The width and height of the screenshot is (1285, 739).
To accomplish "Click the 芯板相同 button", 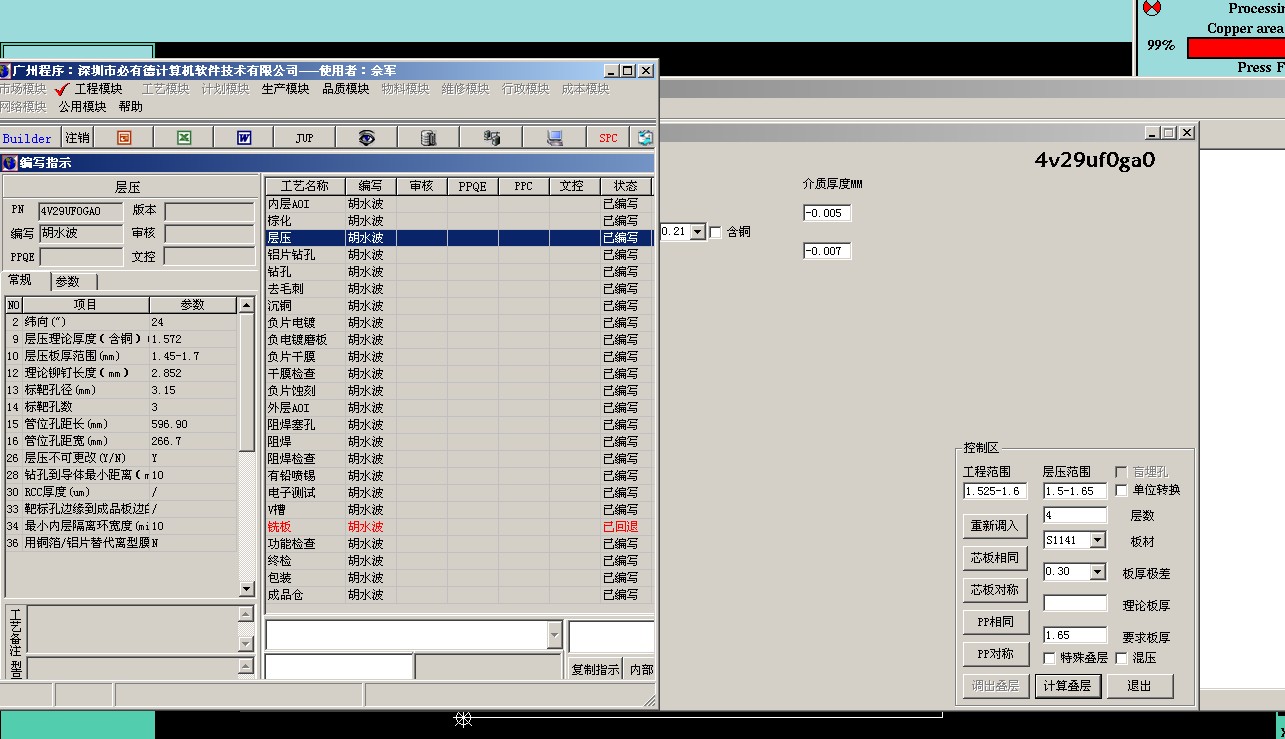I will pyautogui.click(x=995, y=558).
